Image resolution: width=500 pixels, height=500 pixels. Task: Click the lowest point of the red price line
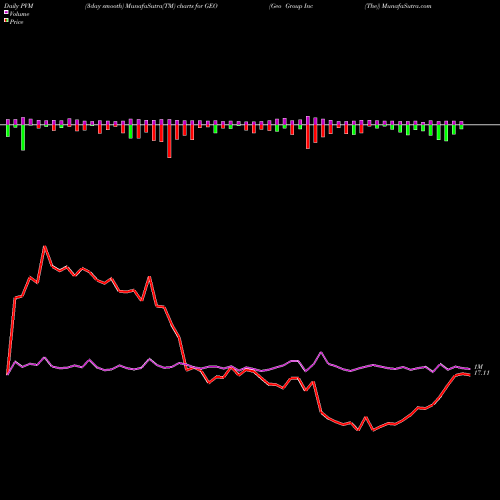click(373, 431)
